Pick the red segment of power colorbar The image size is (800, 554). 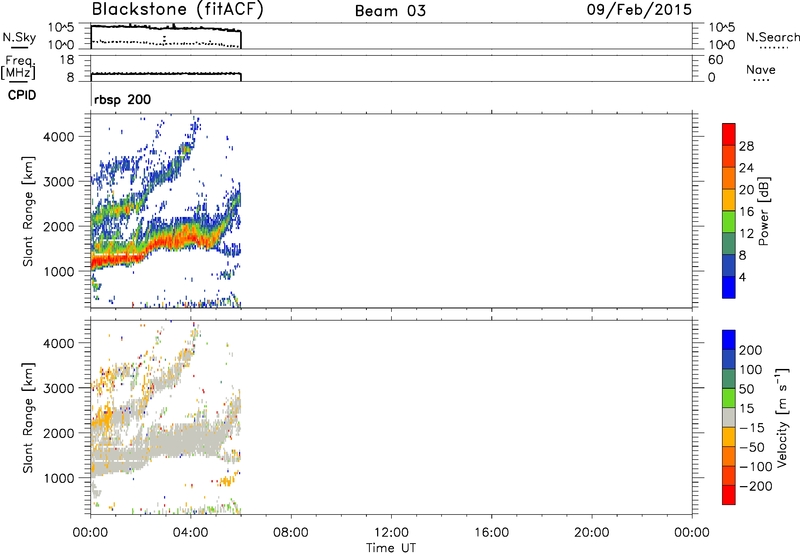pyautogui.click(x=729, y=134)
